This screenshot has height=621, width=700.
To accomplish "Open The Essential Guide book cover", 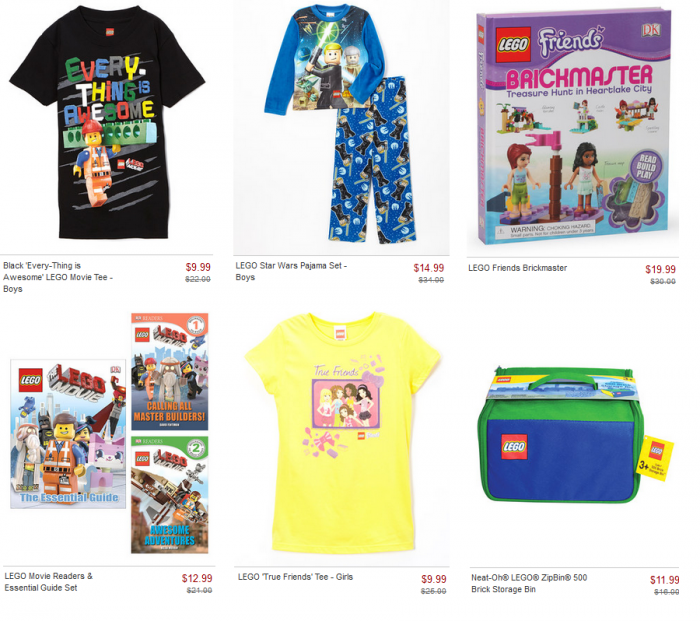I will tap(68, 433).
